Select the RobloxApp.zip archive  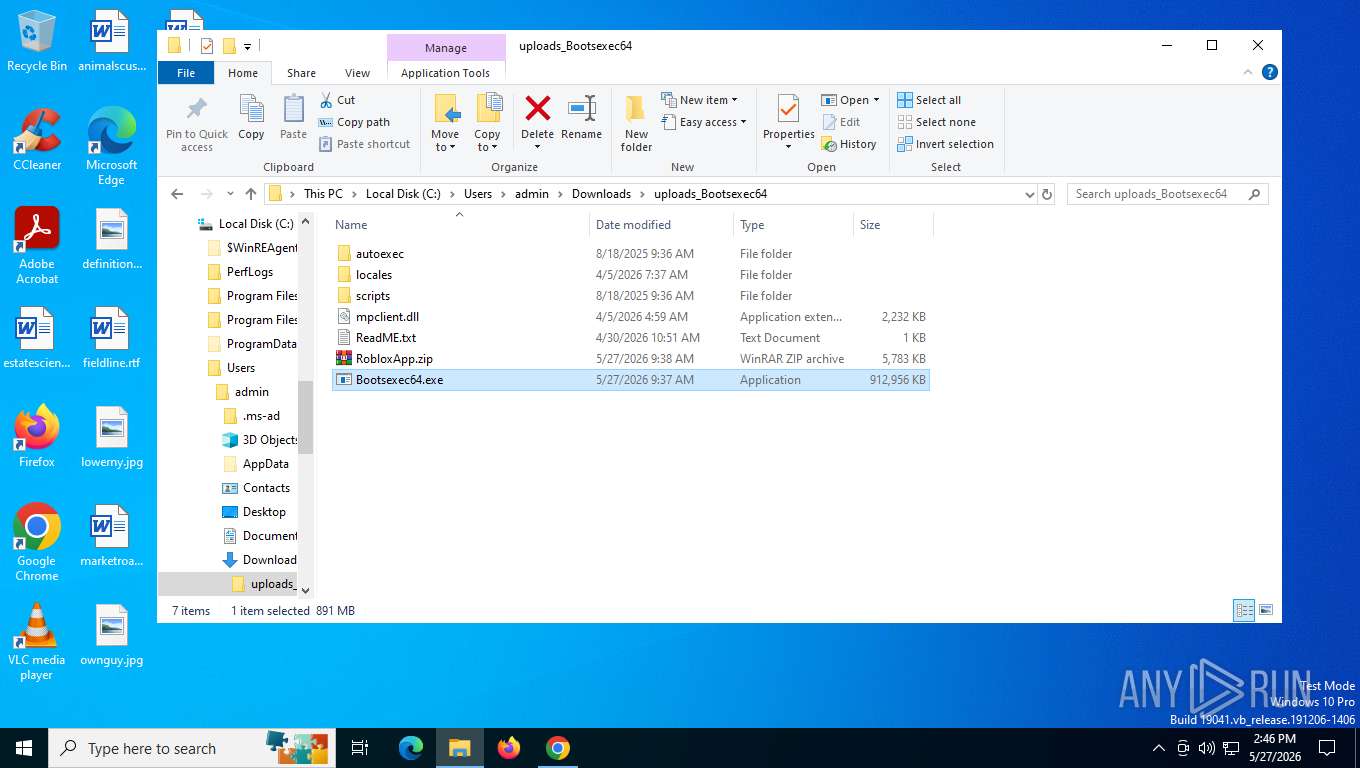[630, 359]
